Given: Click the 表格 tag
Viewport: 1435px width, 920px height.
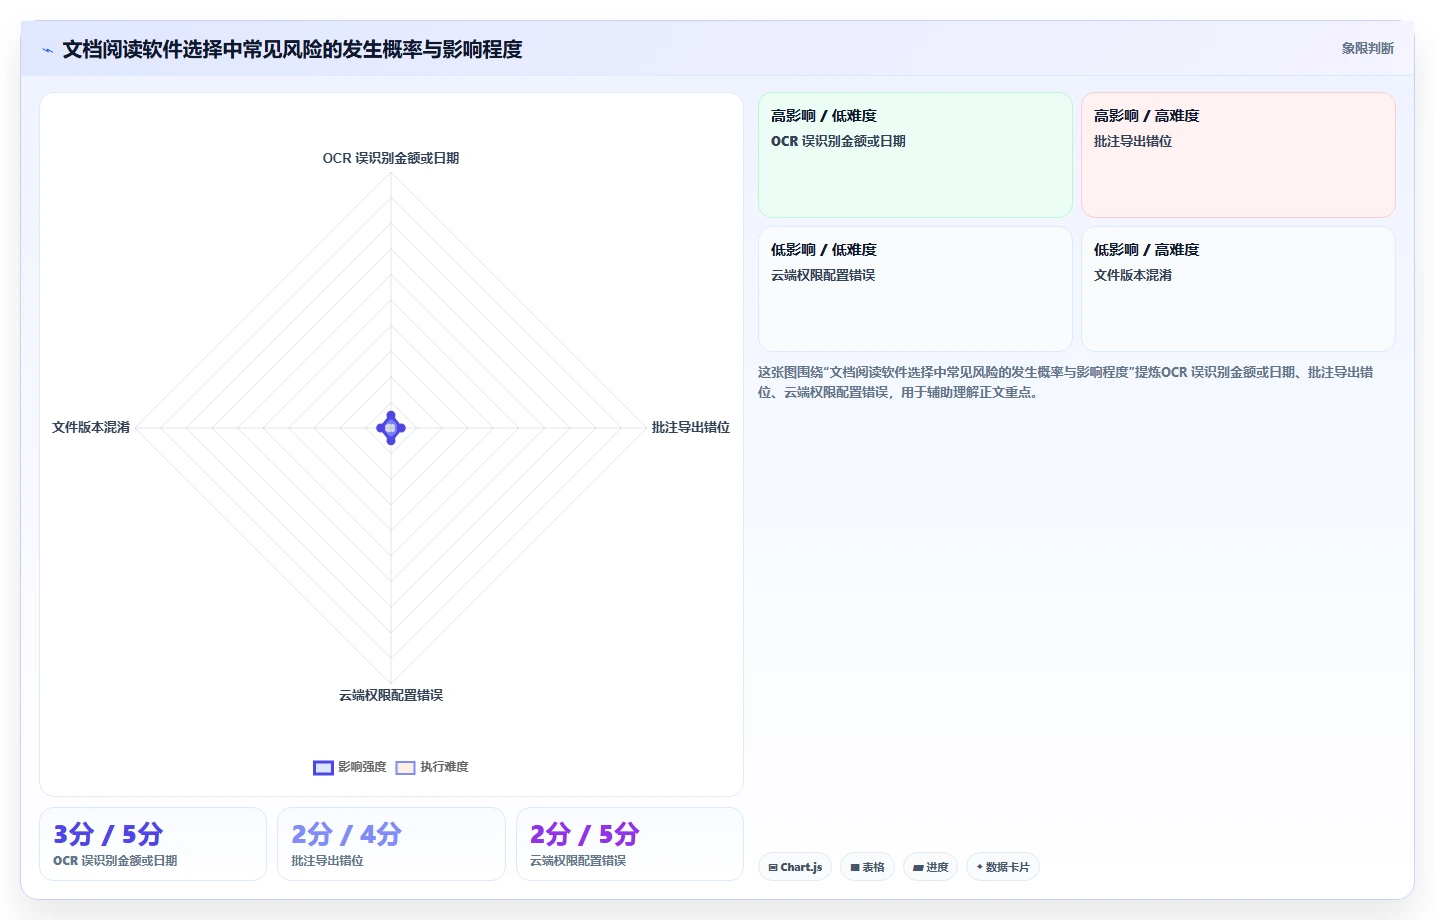Looking at the screenshot, I should [x=867, y=867].
